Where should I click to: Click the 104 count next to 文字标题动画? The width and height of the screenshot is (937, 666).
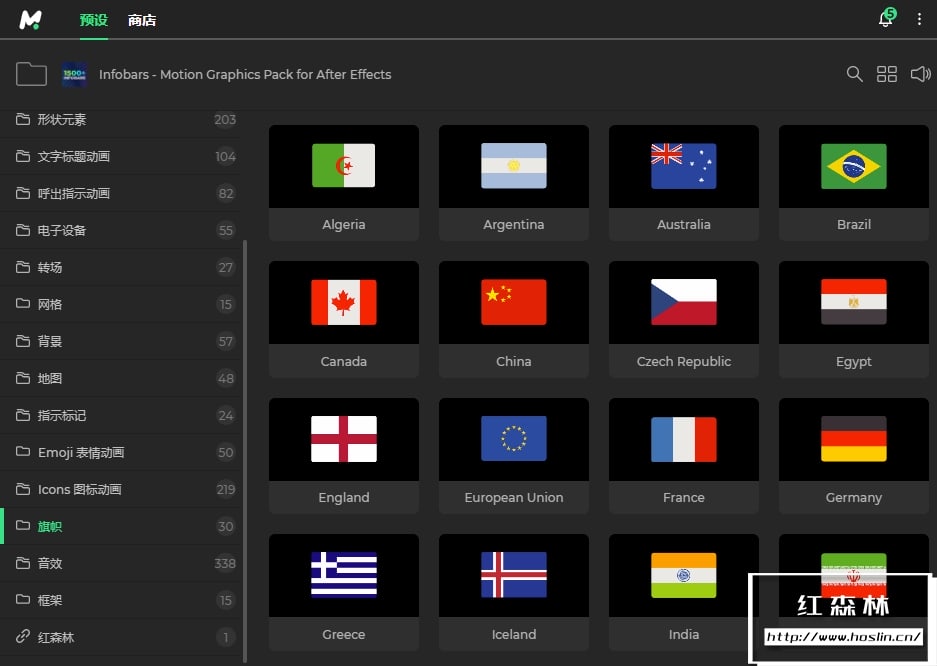pos(226,156)
